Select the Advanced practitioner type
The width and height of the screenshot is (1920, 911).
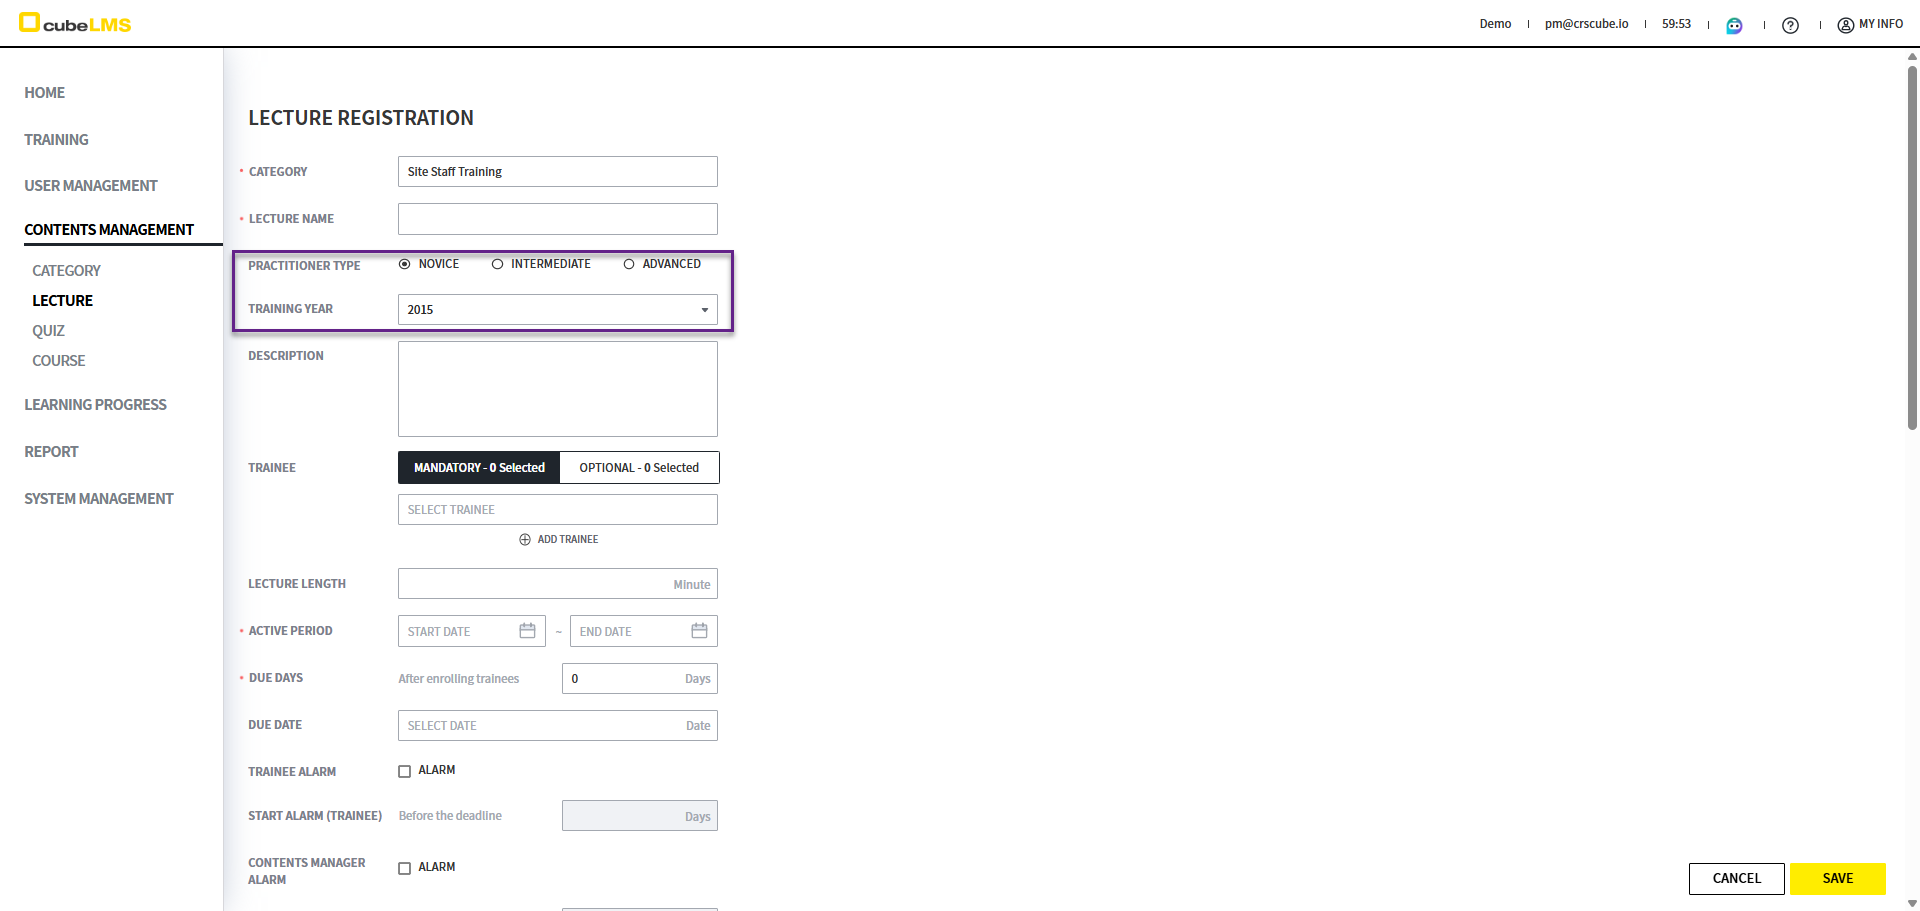[x=629, y=264]
